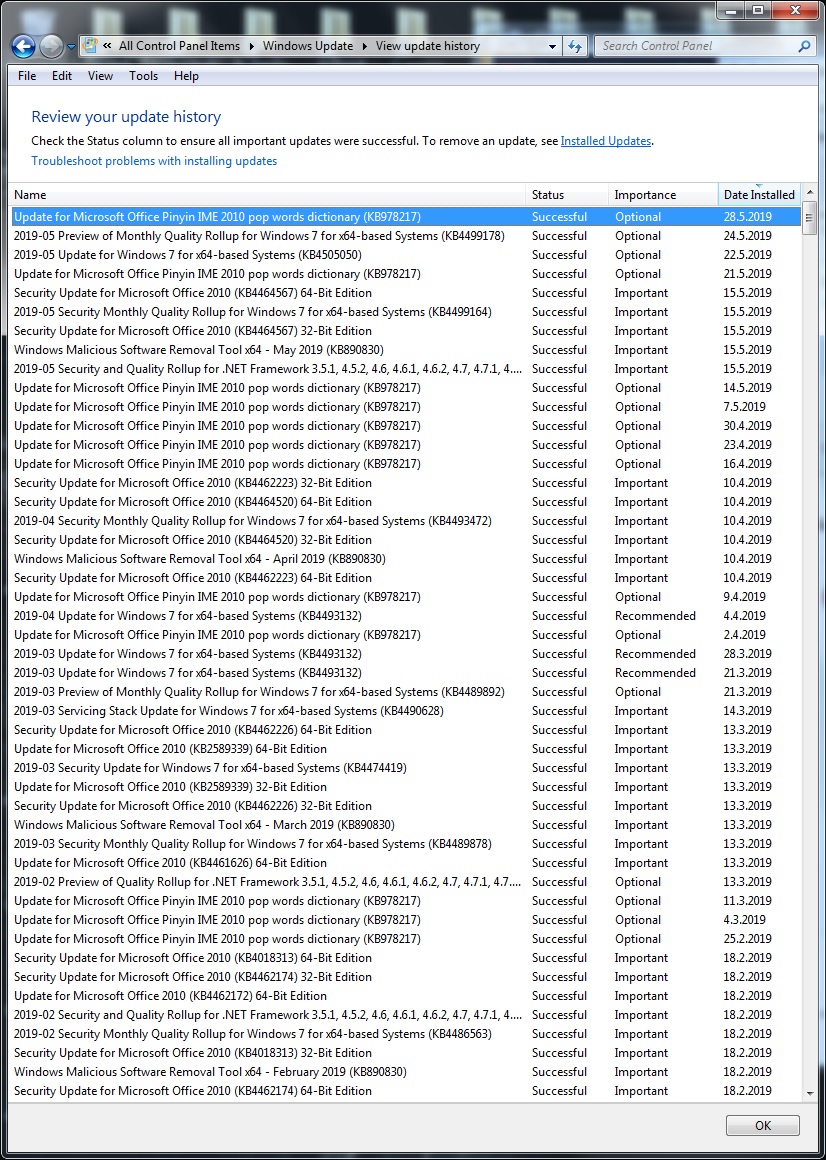Go to Windows Update breadcrumb

point(308,46)
